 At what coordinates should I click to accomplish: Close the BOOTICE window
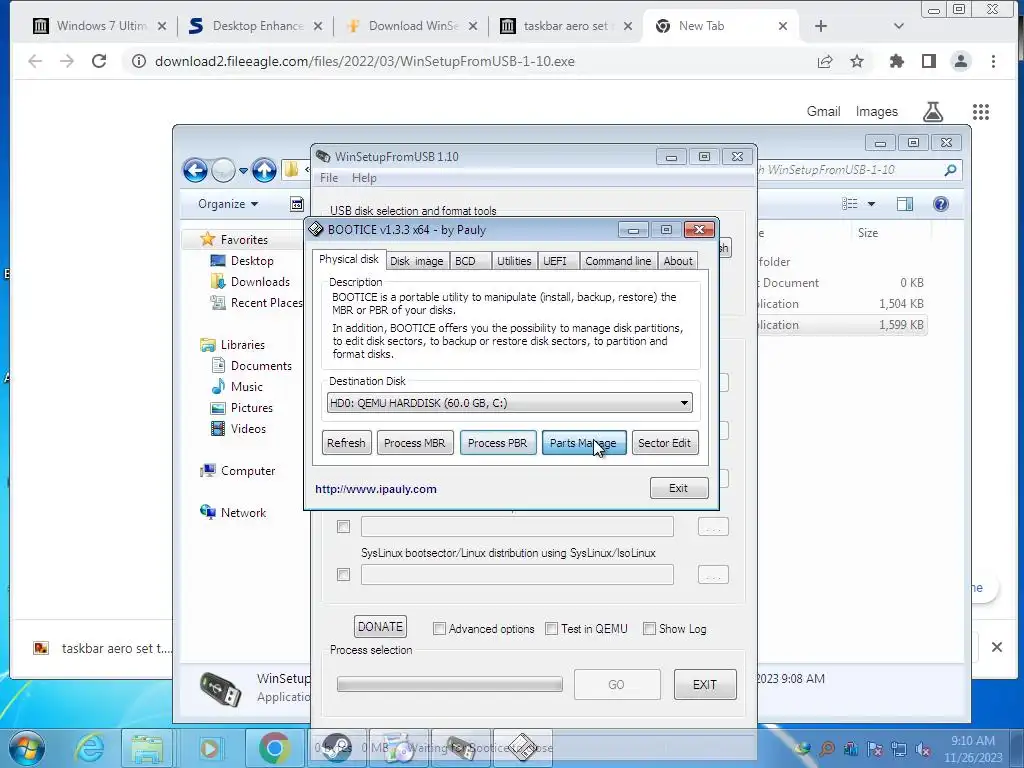699,230
